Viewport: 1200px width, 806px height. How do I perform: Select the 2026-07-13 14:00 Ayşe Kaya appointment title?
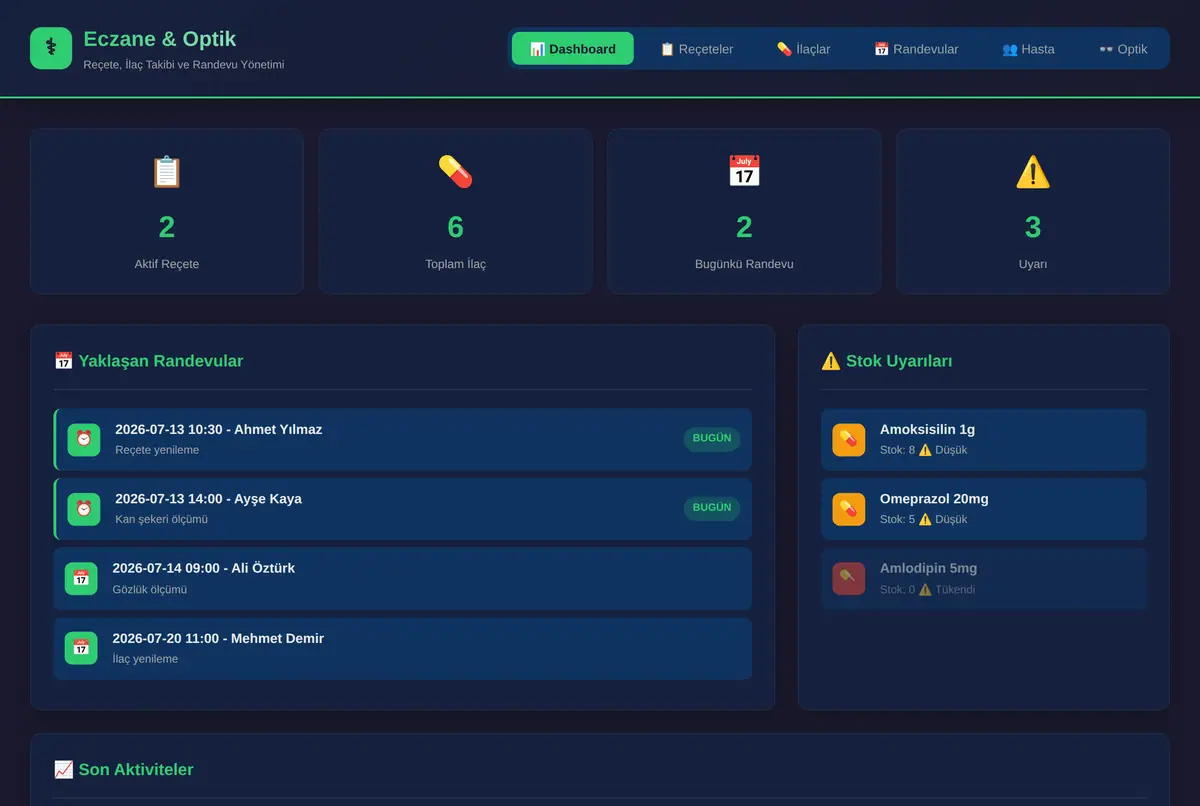point(208,499)
